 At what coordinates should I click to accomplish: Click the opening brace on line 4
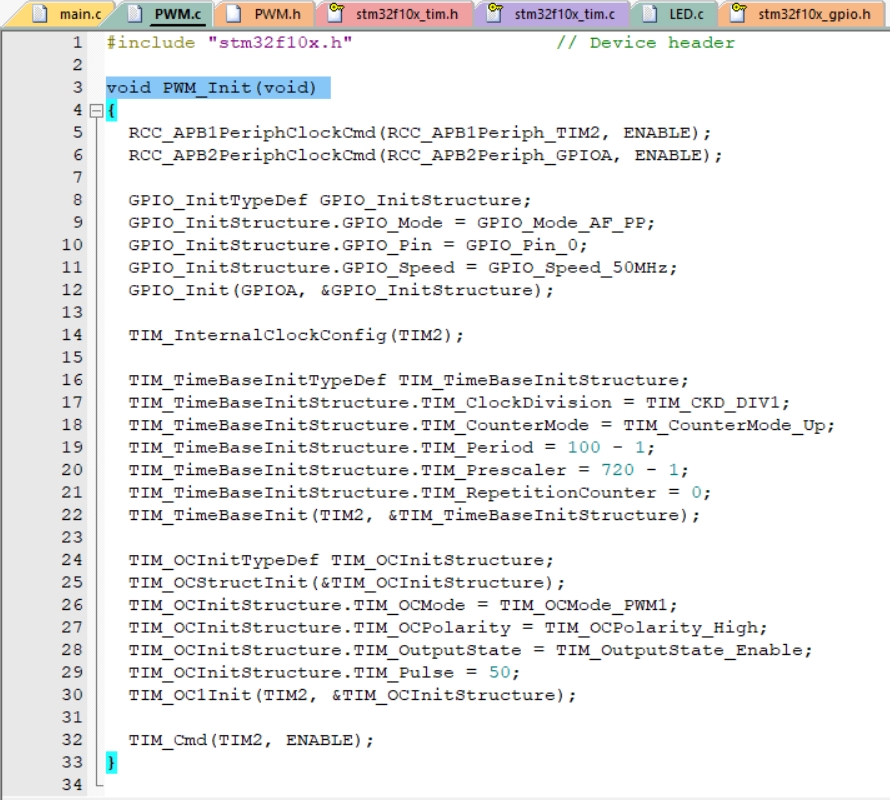coord(111,110)
